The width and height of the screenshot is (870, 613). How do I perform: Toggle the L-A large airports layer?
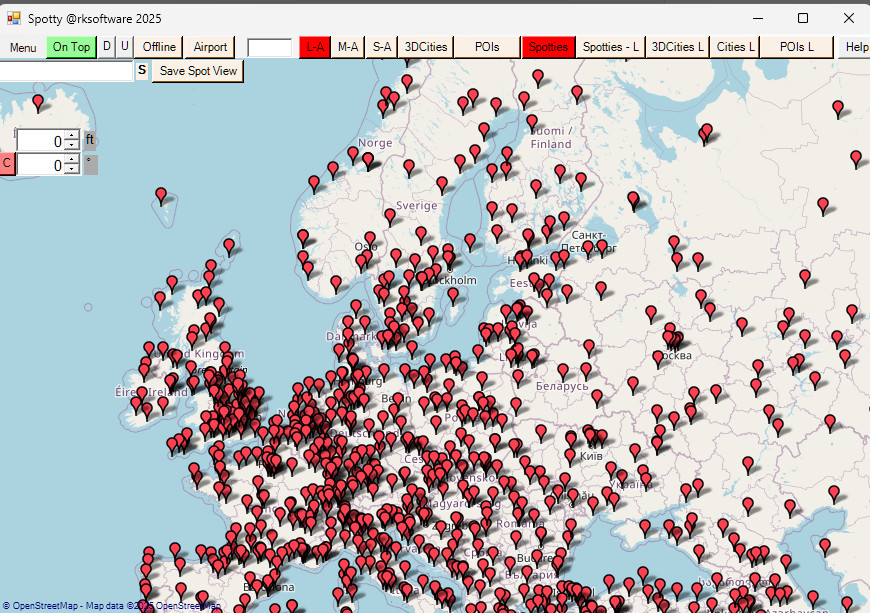[x=315, y=47]
